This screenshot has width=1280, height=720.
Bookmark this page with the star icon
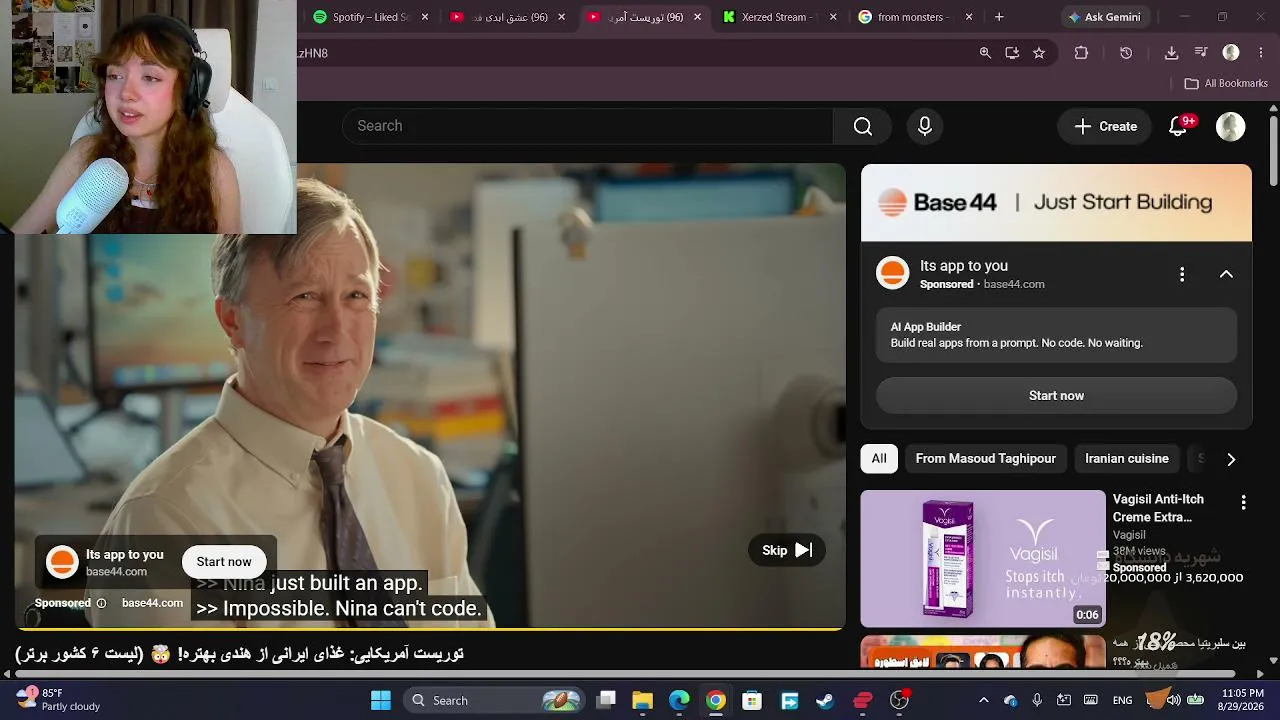point(1039,53)
